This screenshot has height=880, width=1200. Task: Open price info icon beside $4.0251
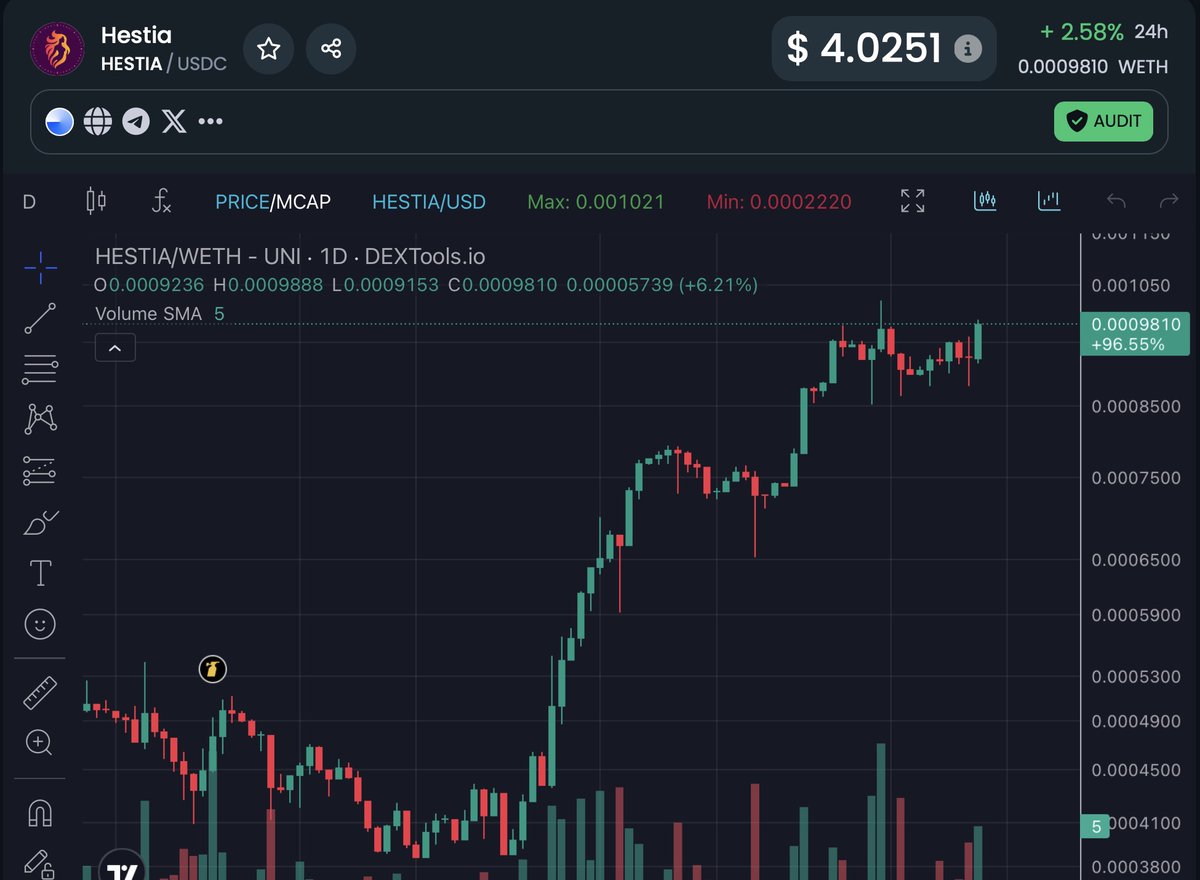click(x=967, y=48)
